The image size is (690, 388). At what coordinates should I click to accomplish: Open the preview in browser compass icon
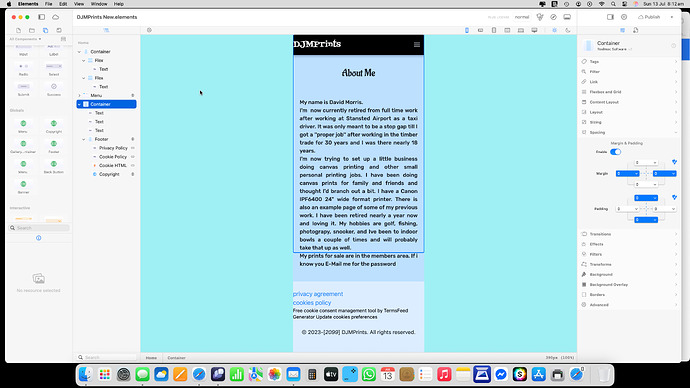554,17
